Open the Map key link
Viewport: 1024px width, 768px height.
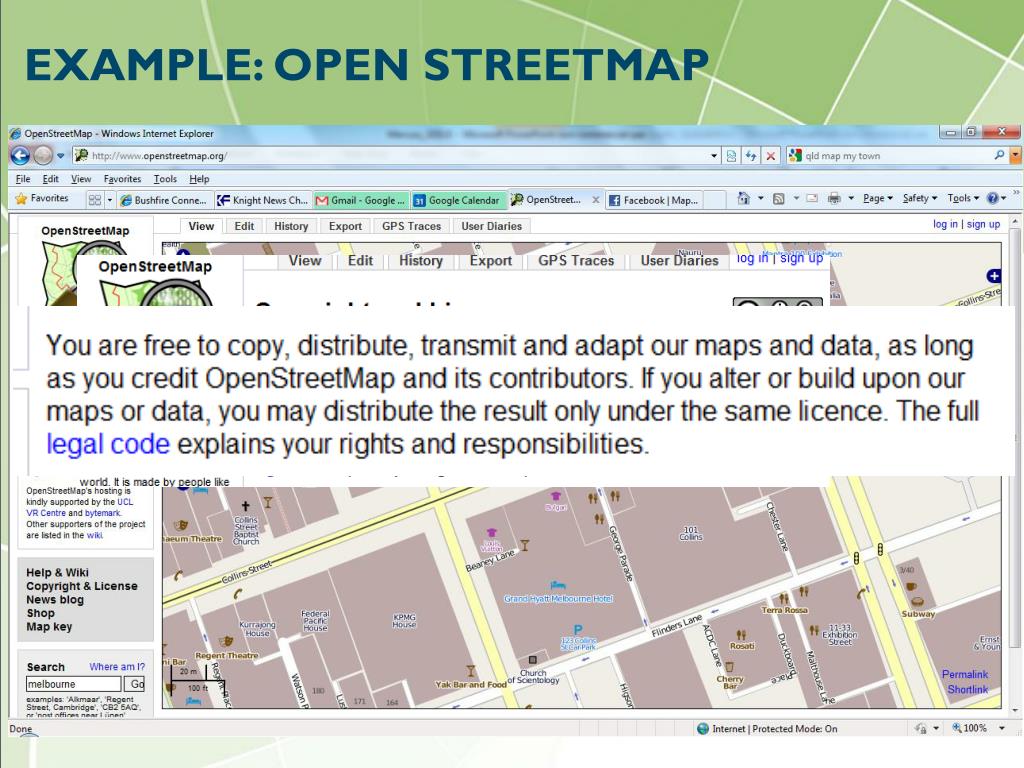[49, 627]
